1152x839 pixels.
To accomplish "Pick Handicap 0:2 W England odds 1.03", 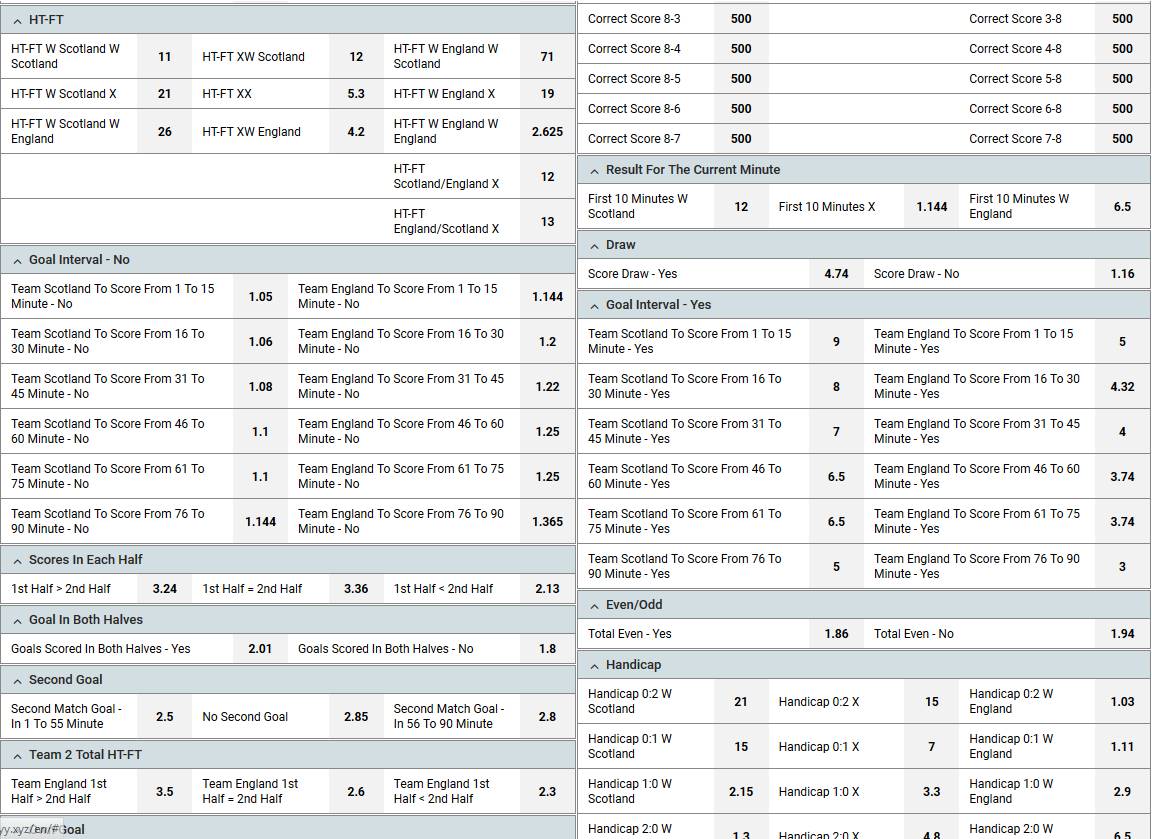I will click(x=1123, y=702).
